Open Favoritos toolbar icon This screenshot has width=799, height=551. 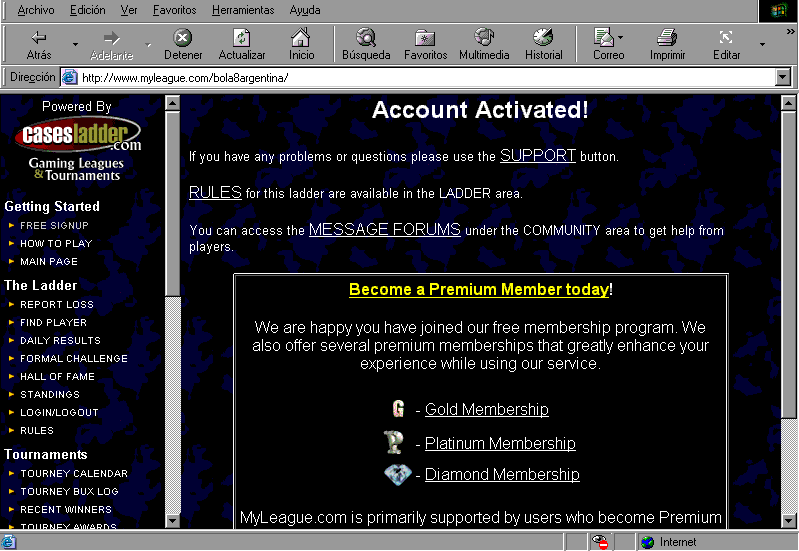425,38
